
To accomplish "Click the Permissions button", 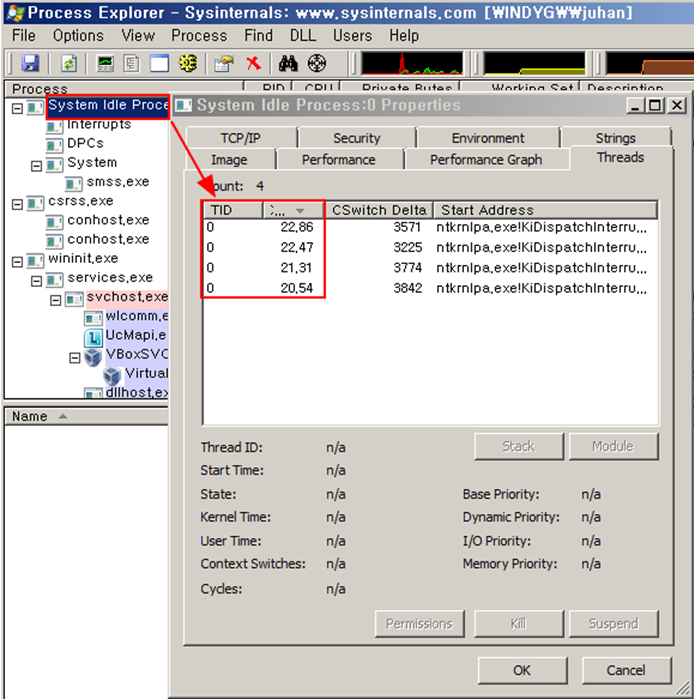I will (419, 623).
